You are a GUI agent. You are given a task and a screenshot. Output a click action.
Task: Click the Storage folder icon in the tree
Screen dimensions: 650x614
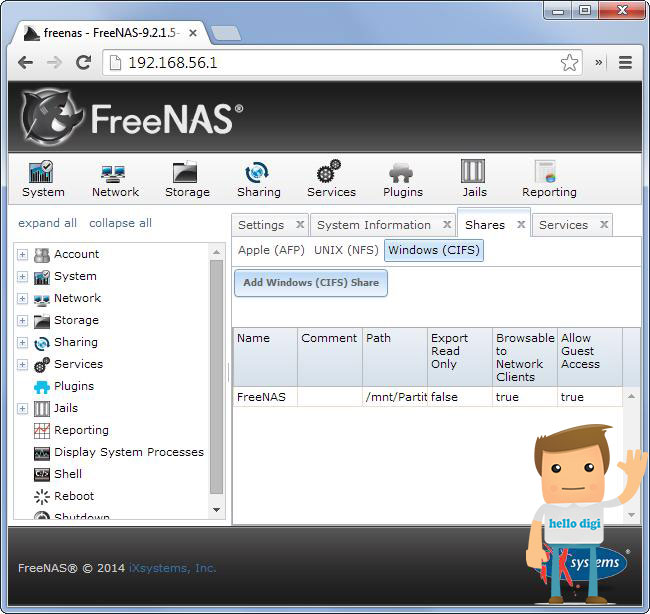(41, 321)
